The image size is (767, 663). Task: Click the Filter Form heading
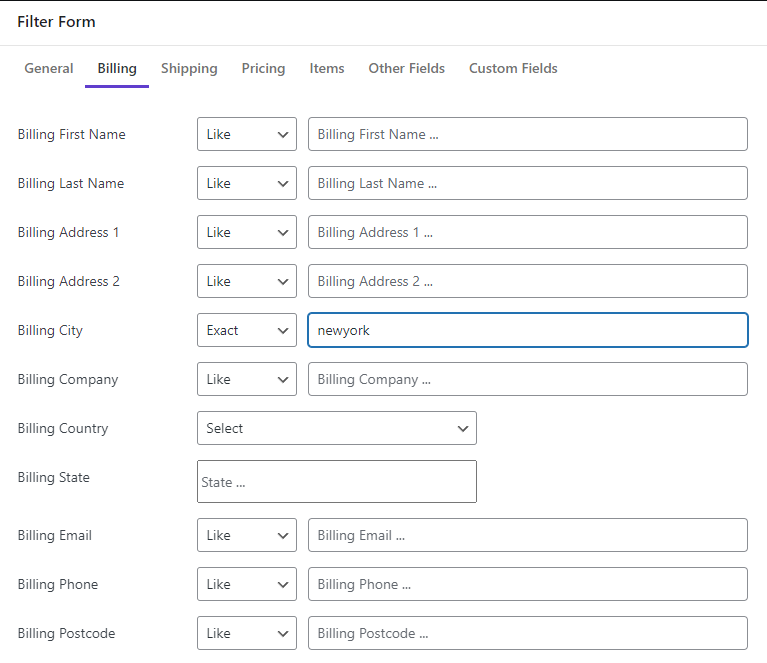(56, 22)
